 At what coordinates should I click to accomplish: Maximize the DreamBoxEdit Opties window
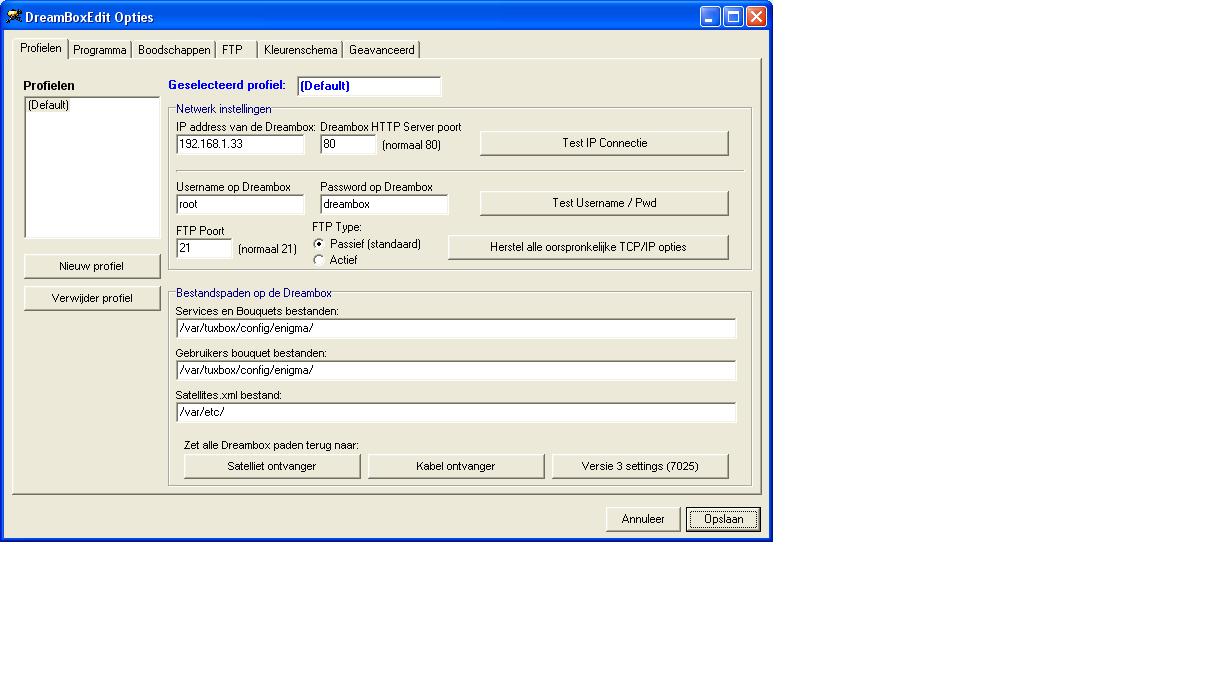[x=733, y=16]
